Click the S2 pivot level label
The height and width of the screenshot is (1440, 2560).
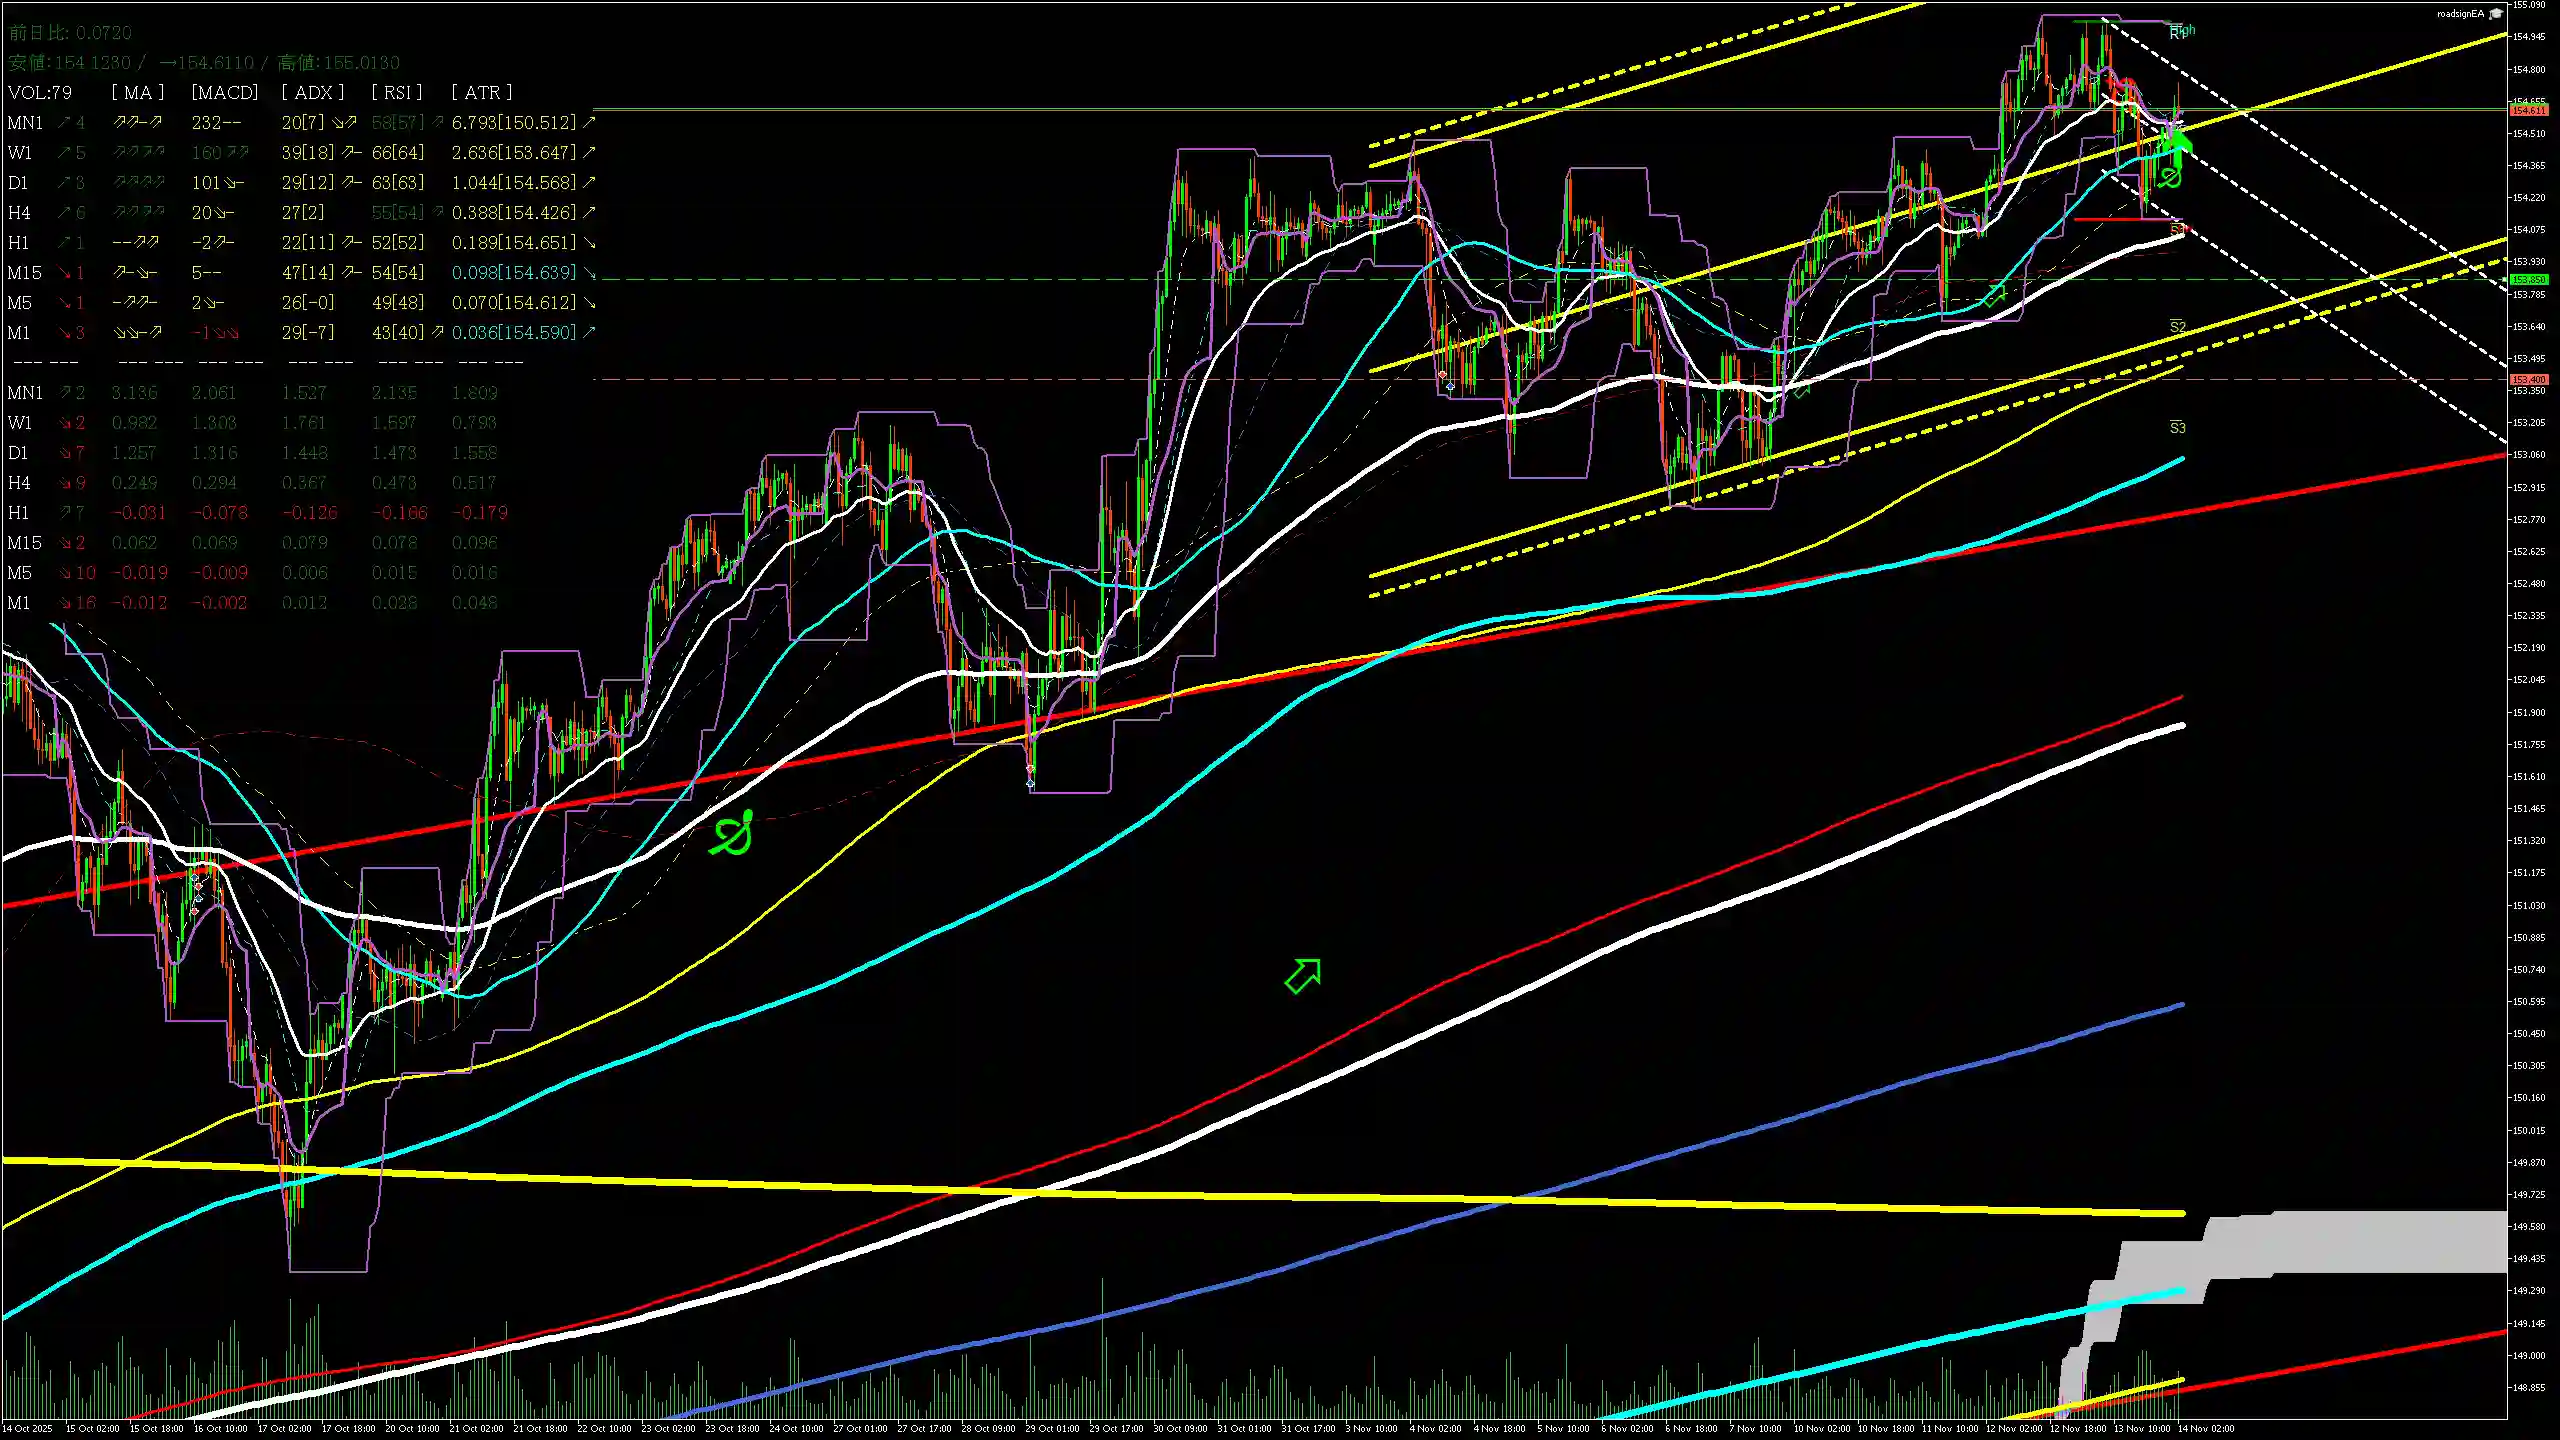coord(2177,327)
